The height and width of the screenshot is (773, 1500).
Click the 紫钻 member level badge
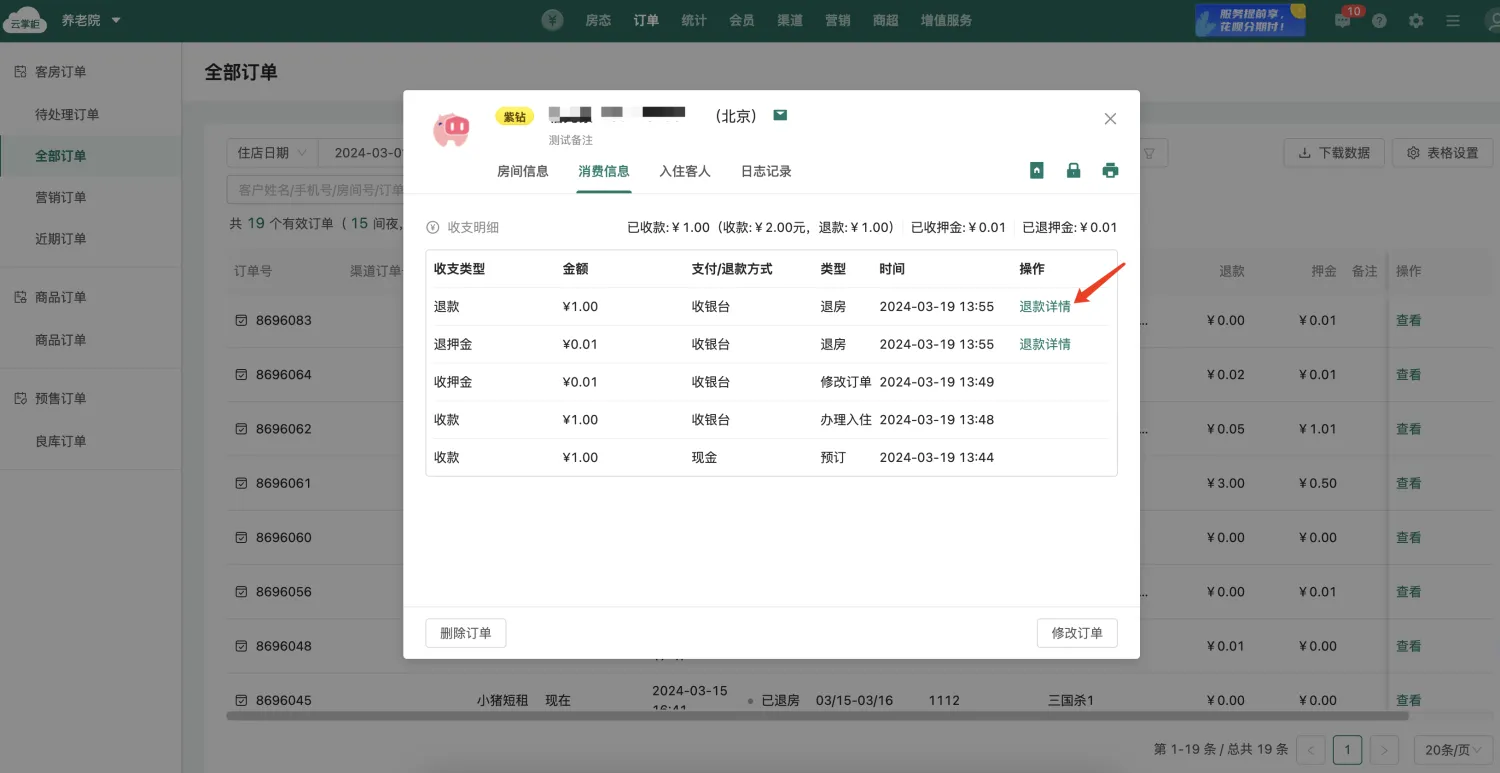pyautogui.click(x=514, y=117)
